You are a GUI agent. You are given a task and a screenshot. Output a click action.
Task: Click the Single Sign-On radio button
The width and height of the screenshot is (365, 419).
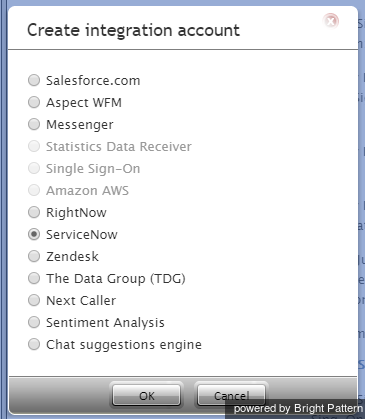[34, 168]
